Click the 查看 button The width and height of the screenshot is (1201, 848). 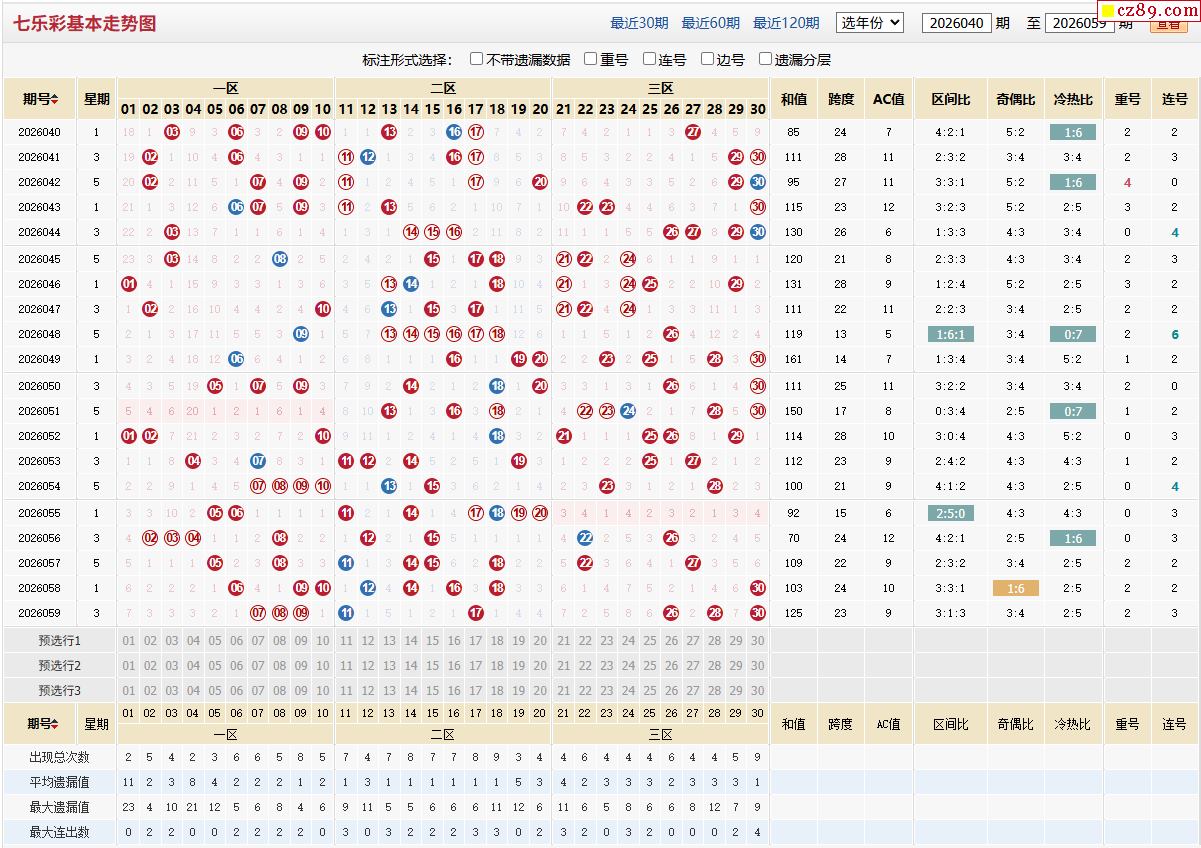[1169, 25]
